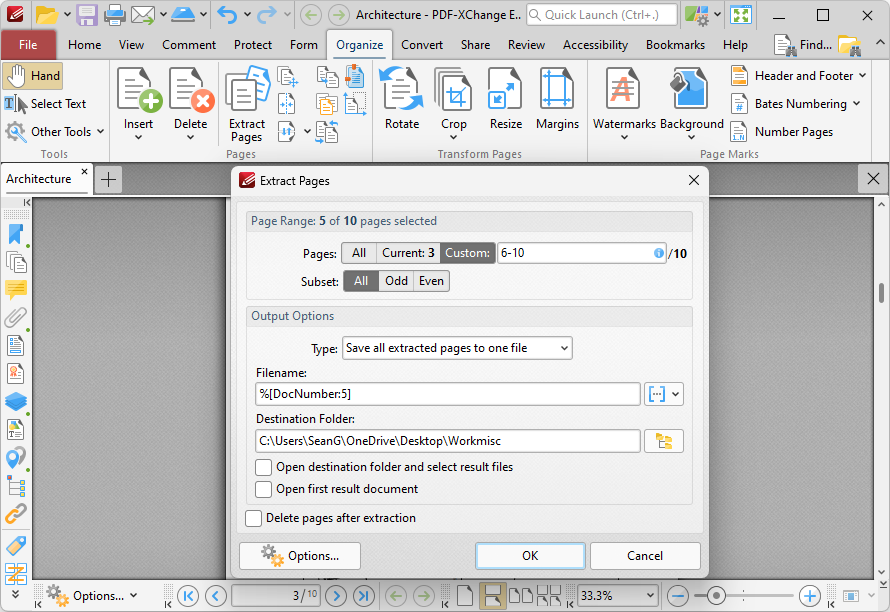
Task: Switch to the Home tab
Action: click(85, 45)
